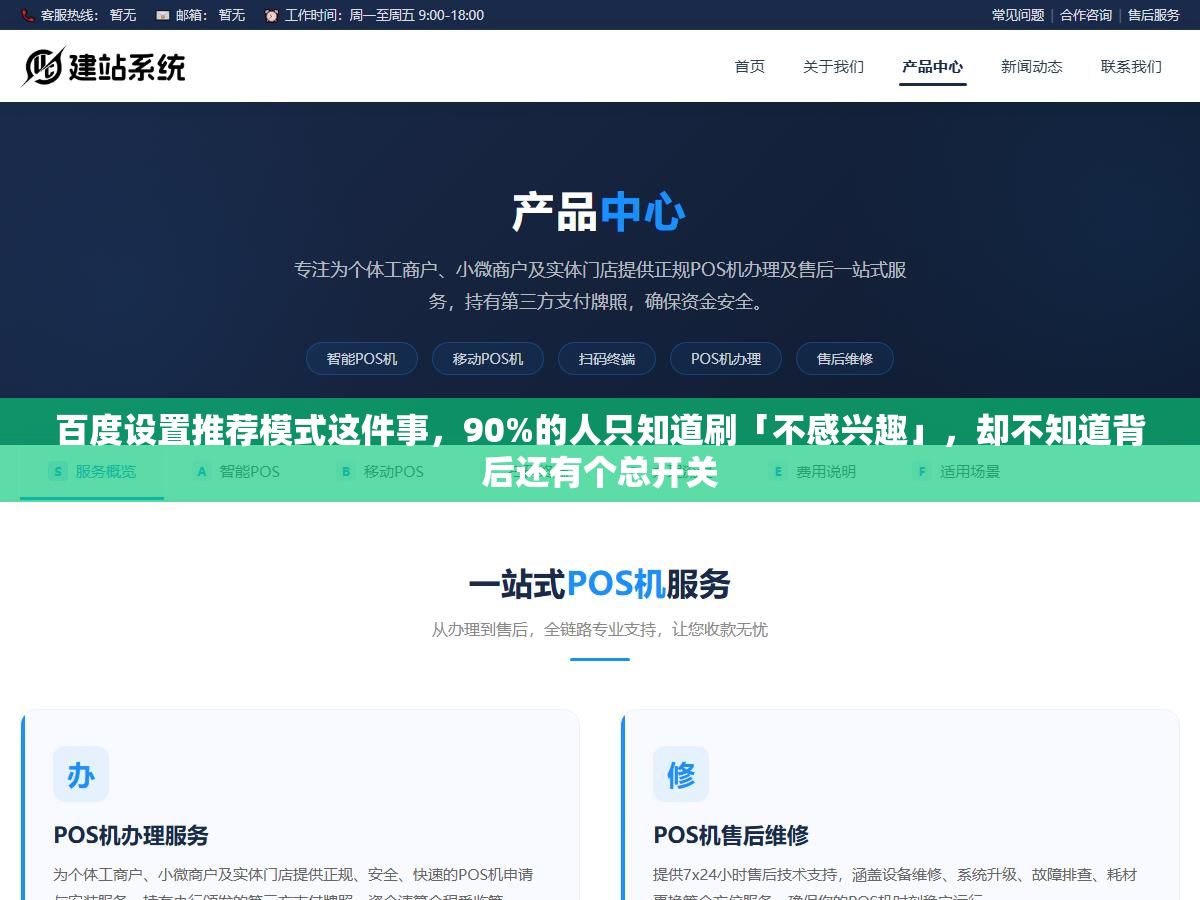Click the 客服热线：暂无 text

[88, 15]
